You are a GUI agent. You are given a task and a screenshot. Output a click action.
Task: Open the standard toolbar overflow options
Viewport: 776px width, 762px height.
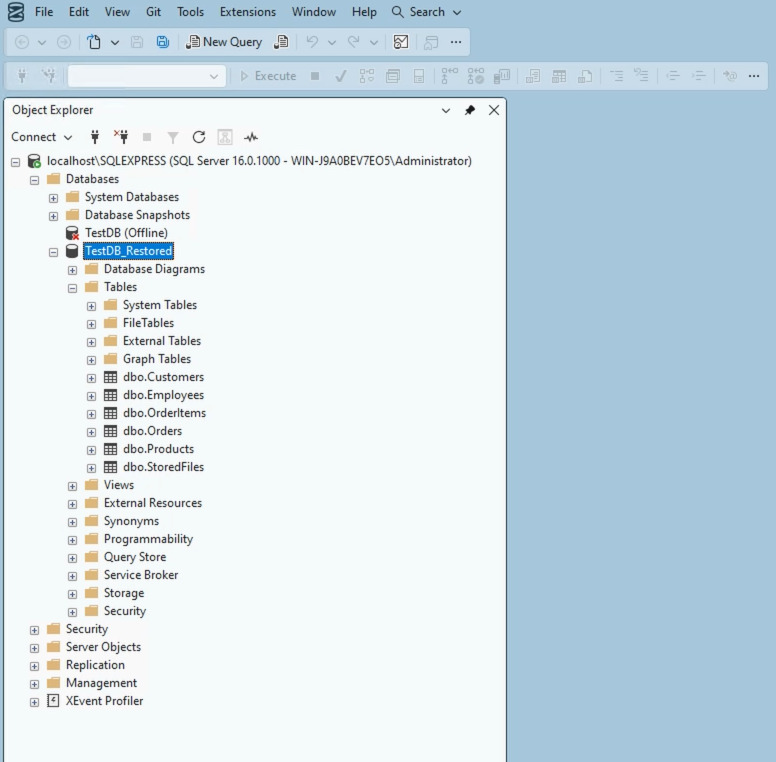coord(456,42)
